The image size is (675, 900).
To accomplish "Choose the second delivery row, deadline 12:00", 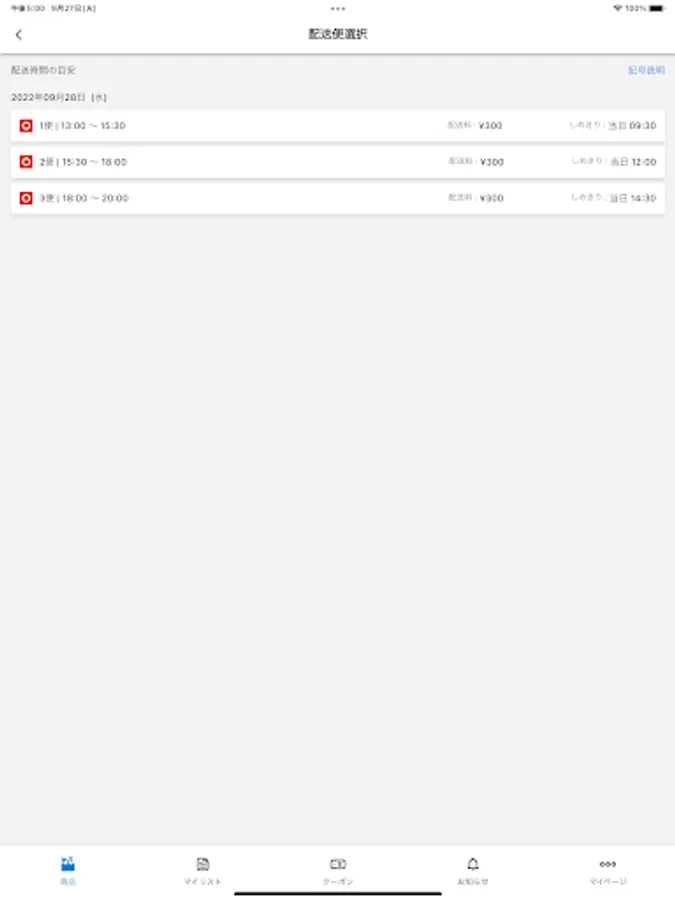I will pyautogui.click(x=338, y=162).
